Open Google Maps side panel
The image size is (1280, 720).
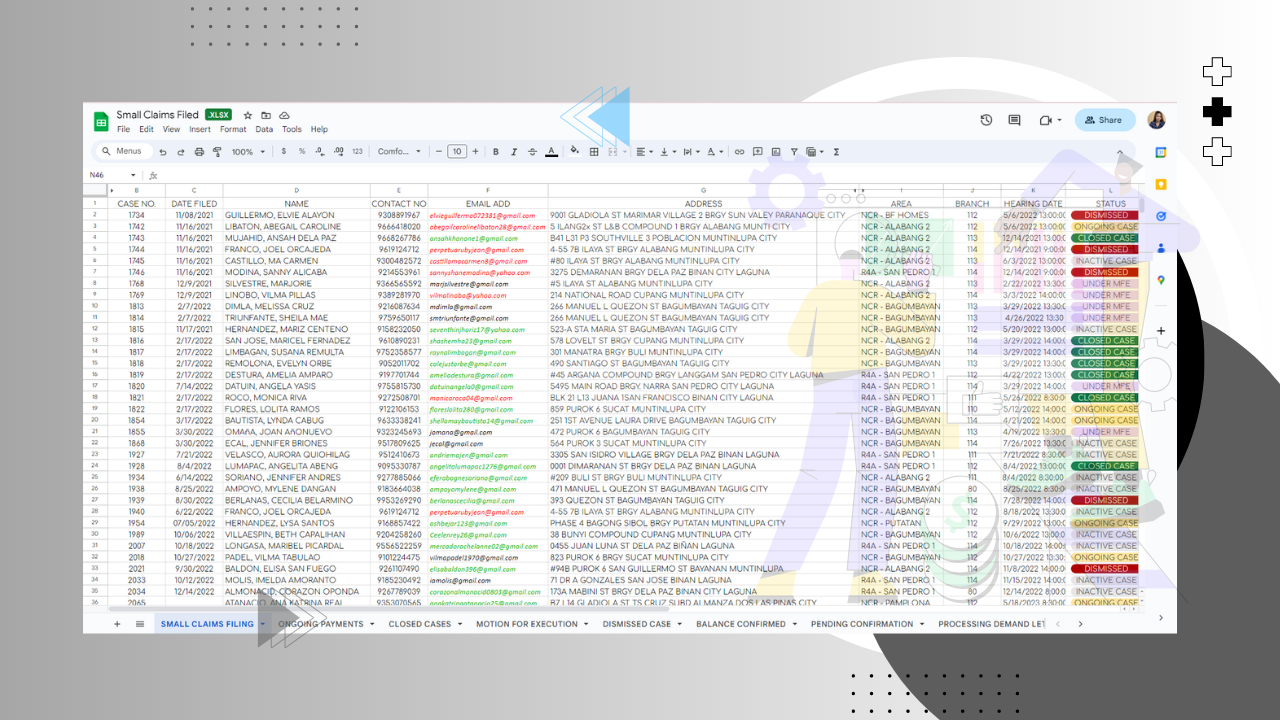1161,280
